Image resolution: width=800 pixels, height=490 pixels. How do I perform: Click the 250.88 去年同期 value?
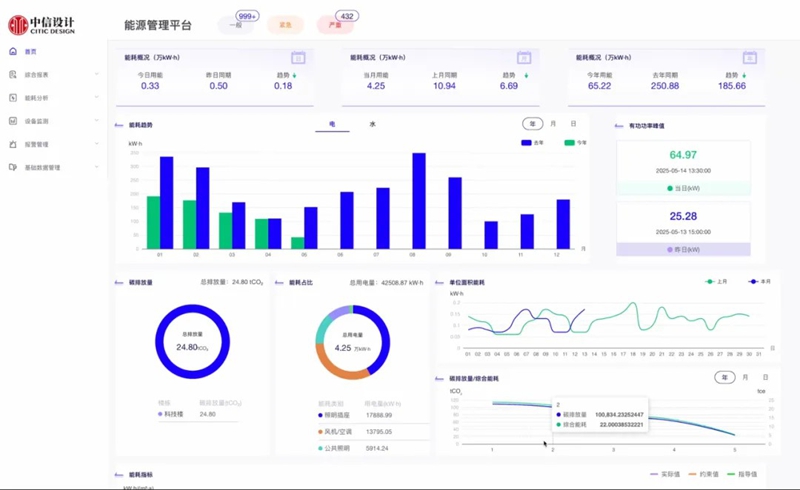point(665,86)
